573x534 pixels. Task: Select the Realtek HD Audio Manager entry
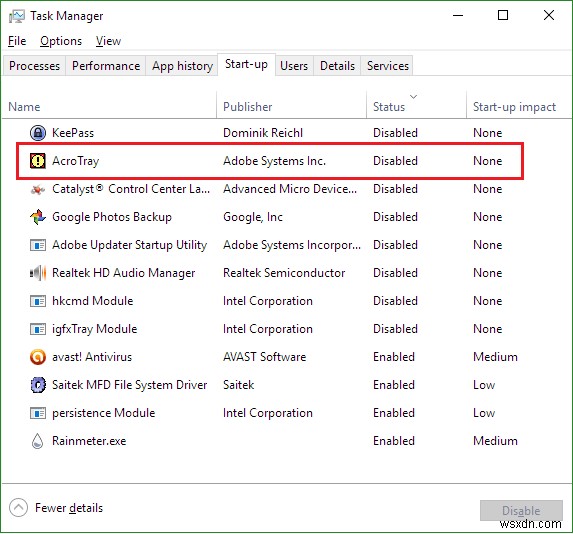(x=124, y=273)
